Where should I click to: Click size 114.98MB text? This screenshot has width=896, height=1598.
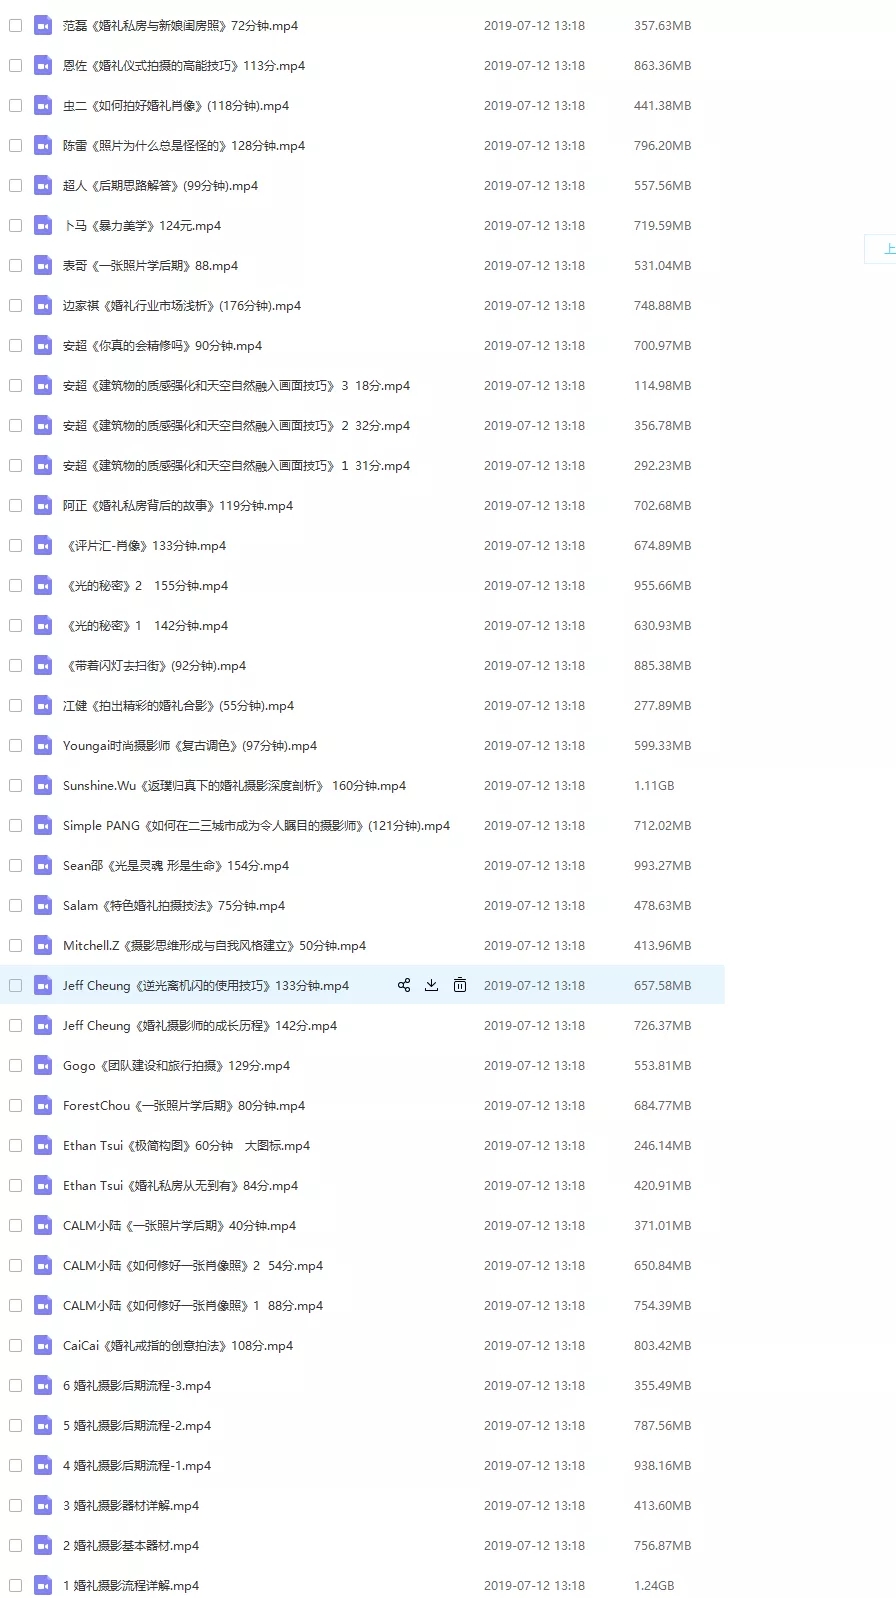point(662,385)
